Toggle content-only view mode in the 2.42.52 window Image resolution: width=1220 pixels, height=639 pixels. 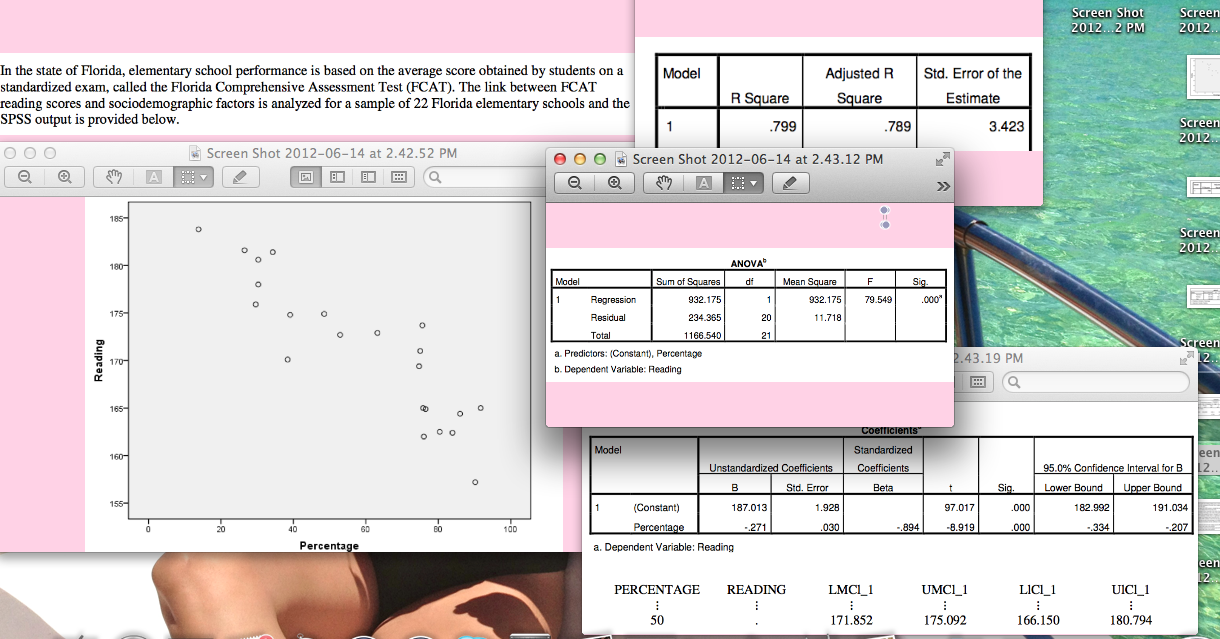tap(305, 175)
